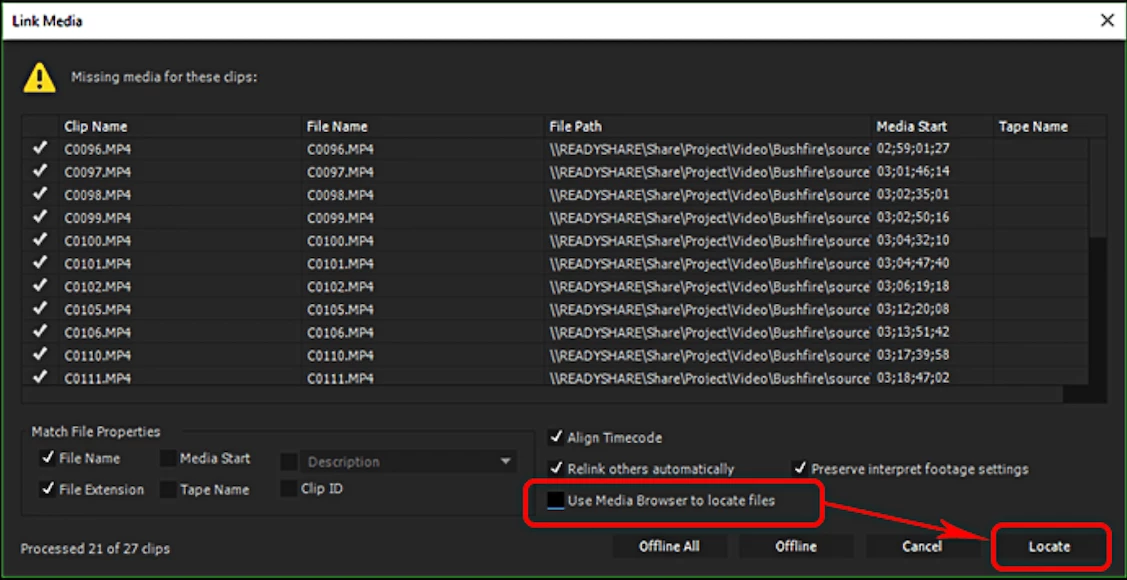1127x580 pixels.
Task: Uncheck the checkmark for clip C0111.MP4
Action: [x=40, y=376]
